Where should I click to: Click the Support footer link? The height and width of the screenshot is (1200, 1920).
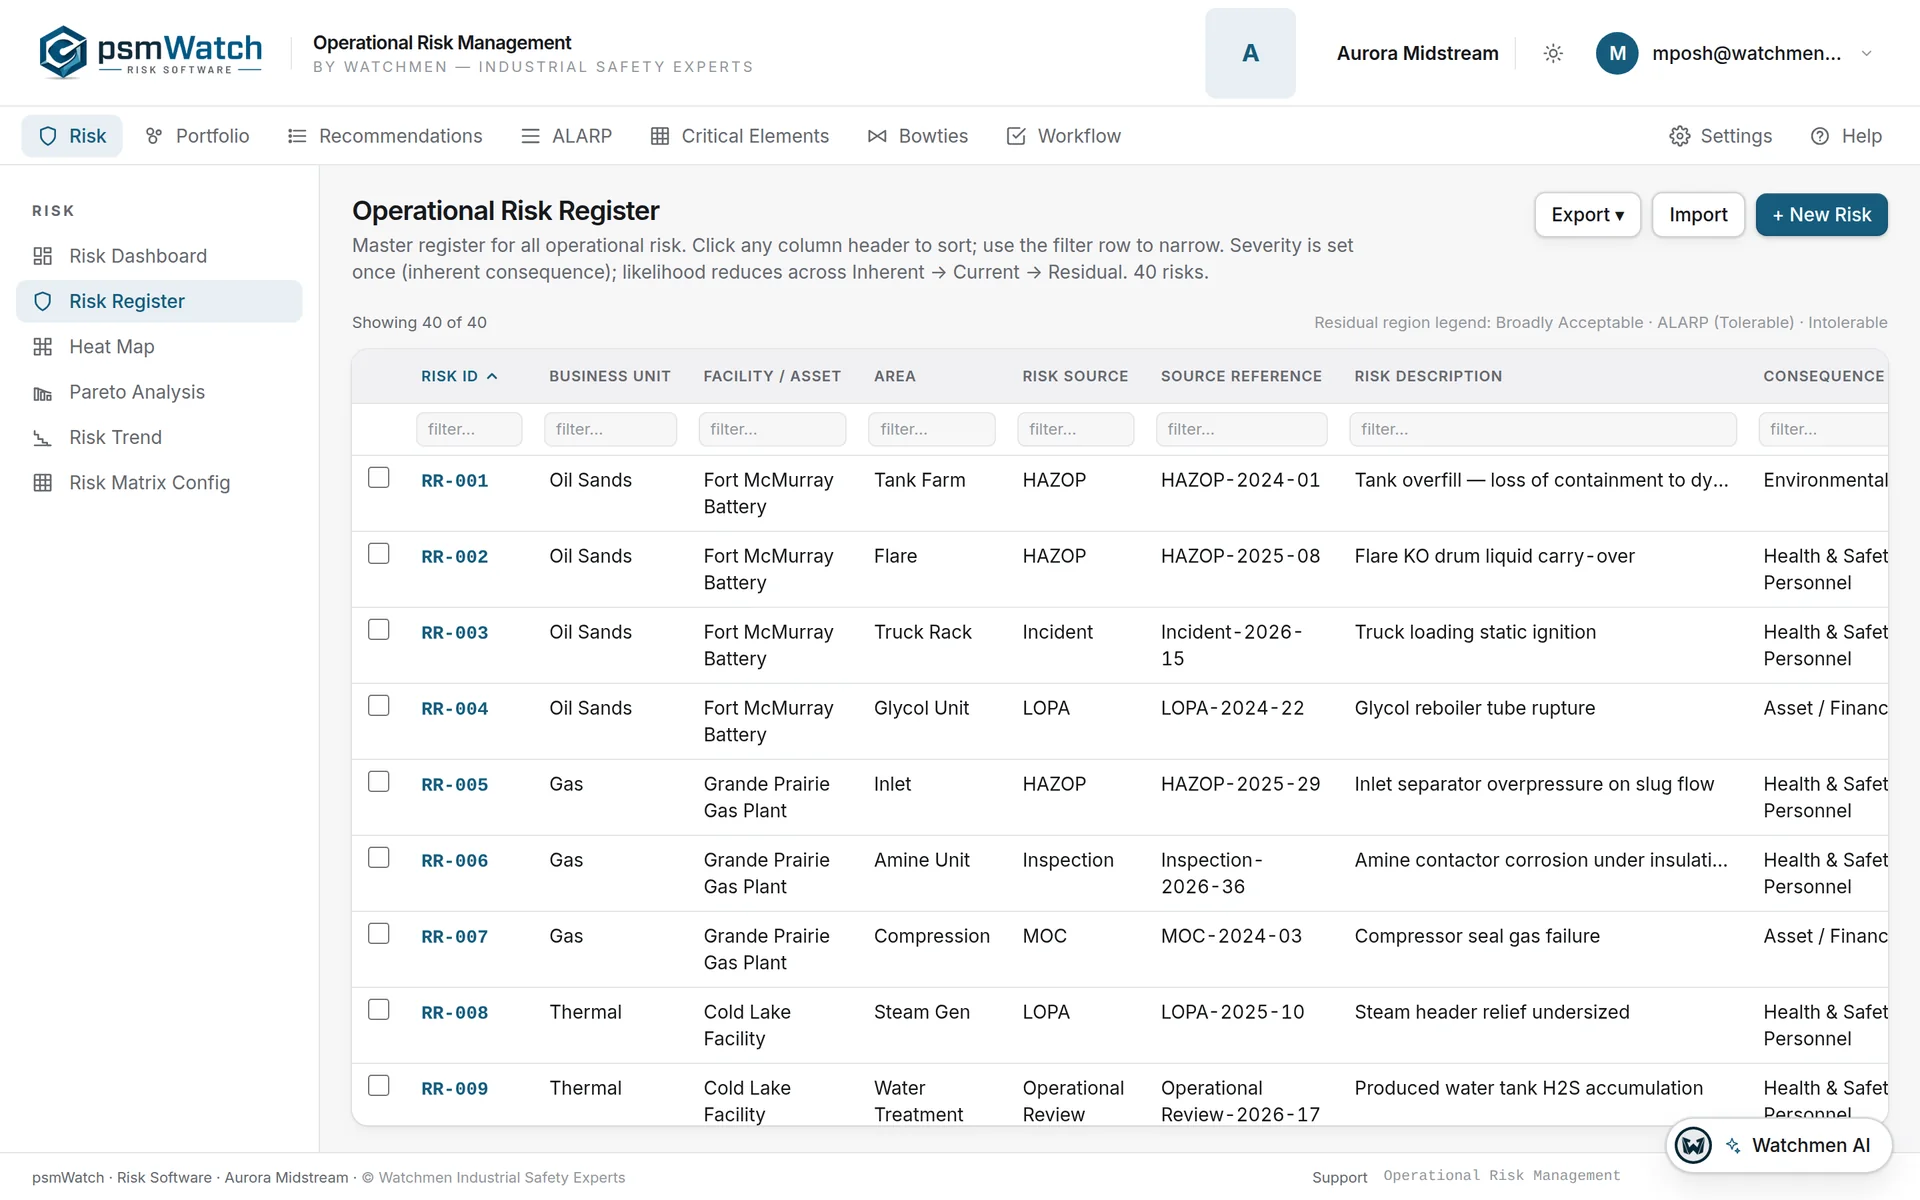pos(1339,1177)
